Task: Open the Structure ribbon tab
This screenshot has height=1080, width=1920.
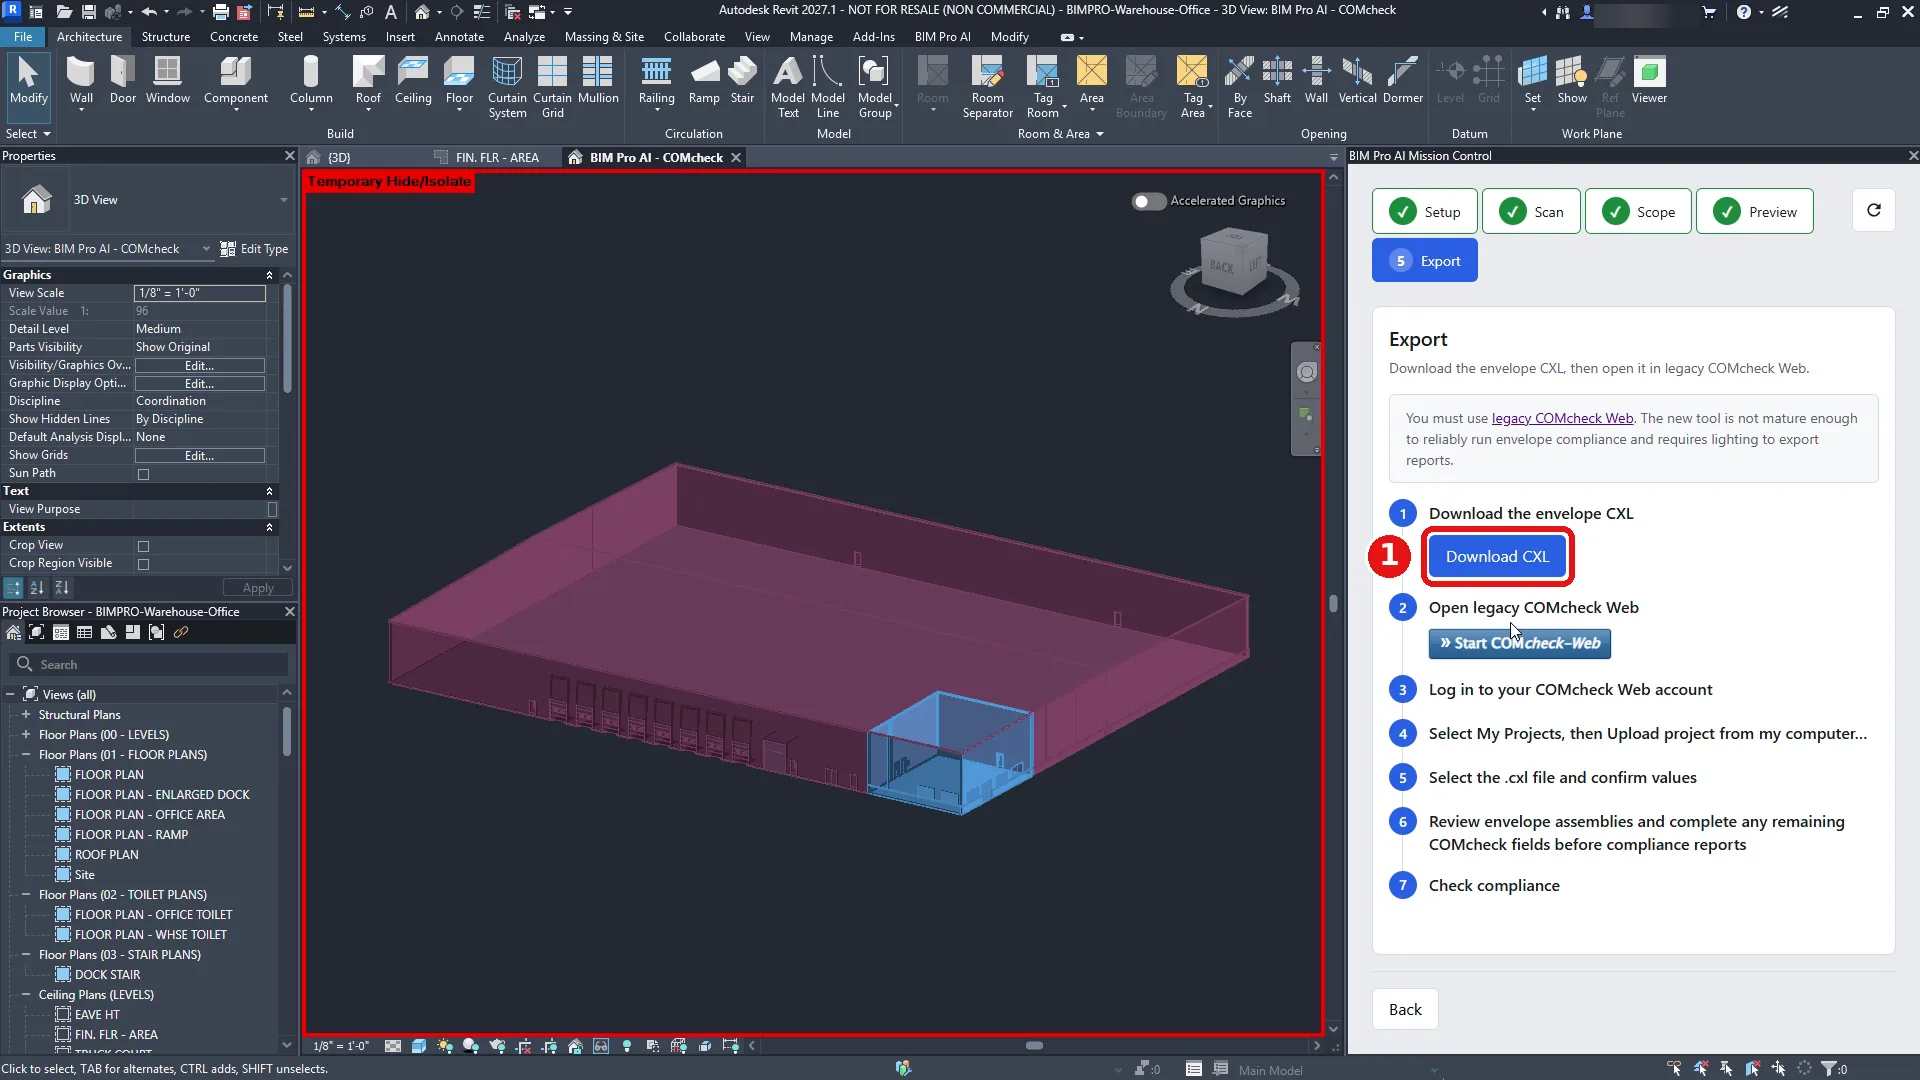Action: [x=166, y=37]
